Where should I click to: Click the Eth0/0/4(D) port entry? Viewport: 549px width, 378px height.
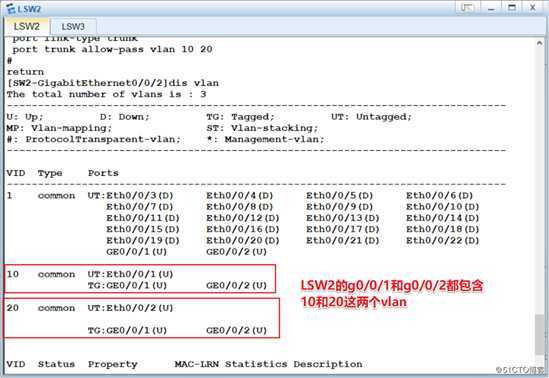coord(239,196)
